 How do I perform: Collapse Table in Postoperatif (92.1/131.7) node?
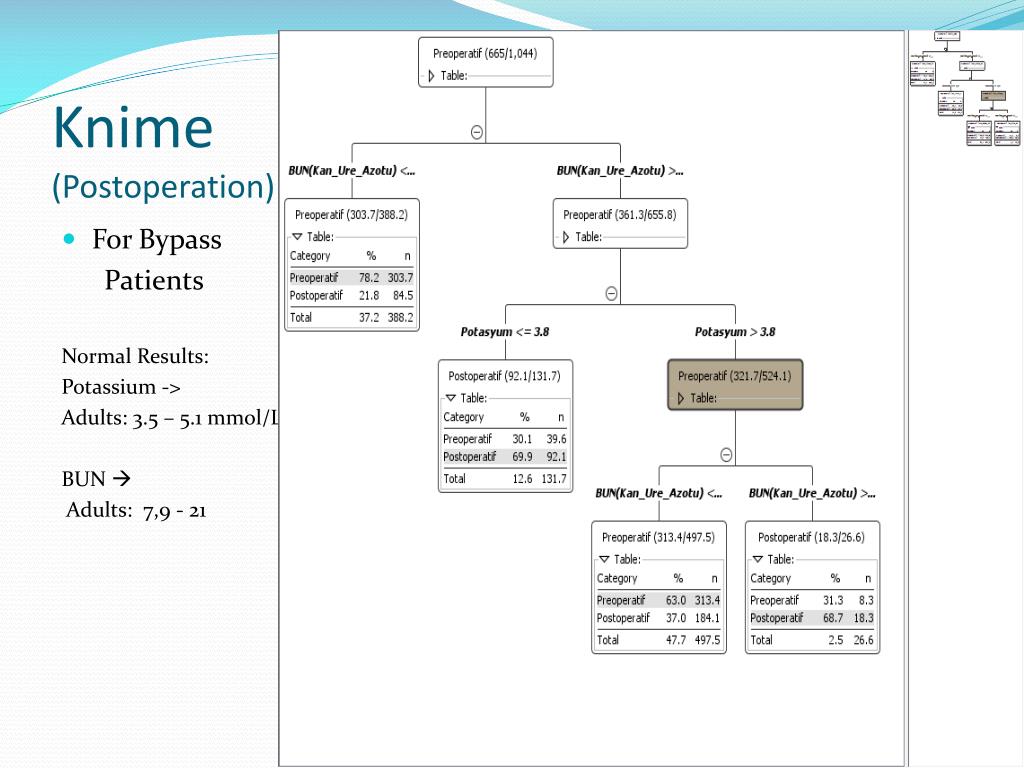click(x=451, y=398)
